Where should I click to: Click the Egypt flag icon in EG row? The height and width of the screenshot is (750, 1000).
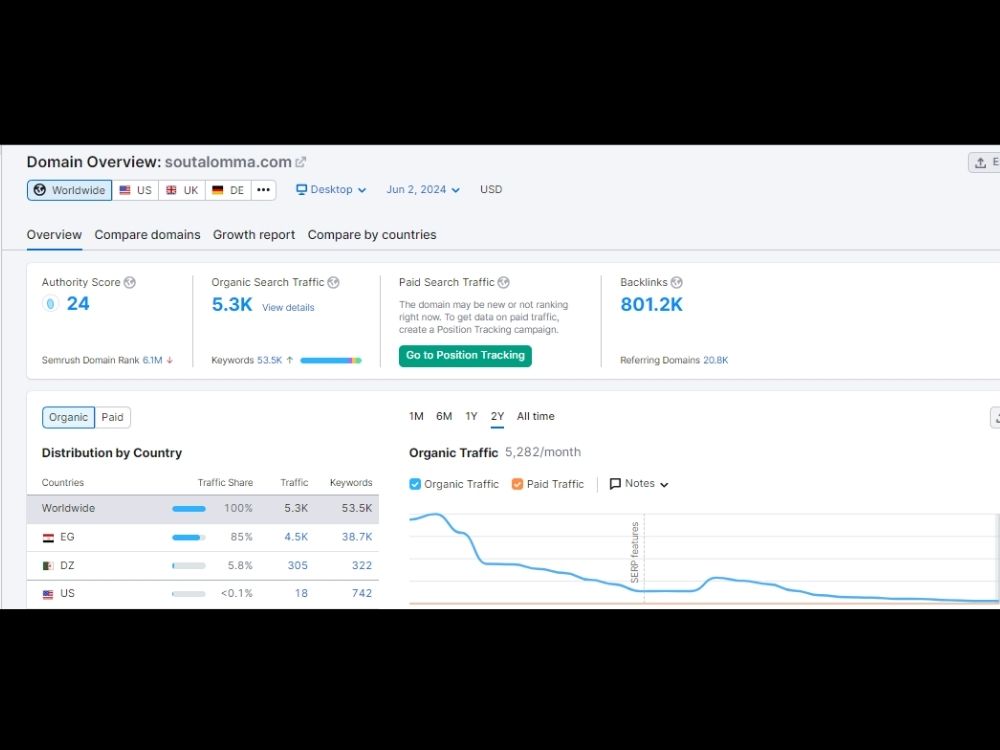[x=48, y=538]
